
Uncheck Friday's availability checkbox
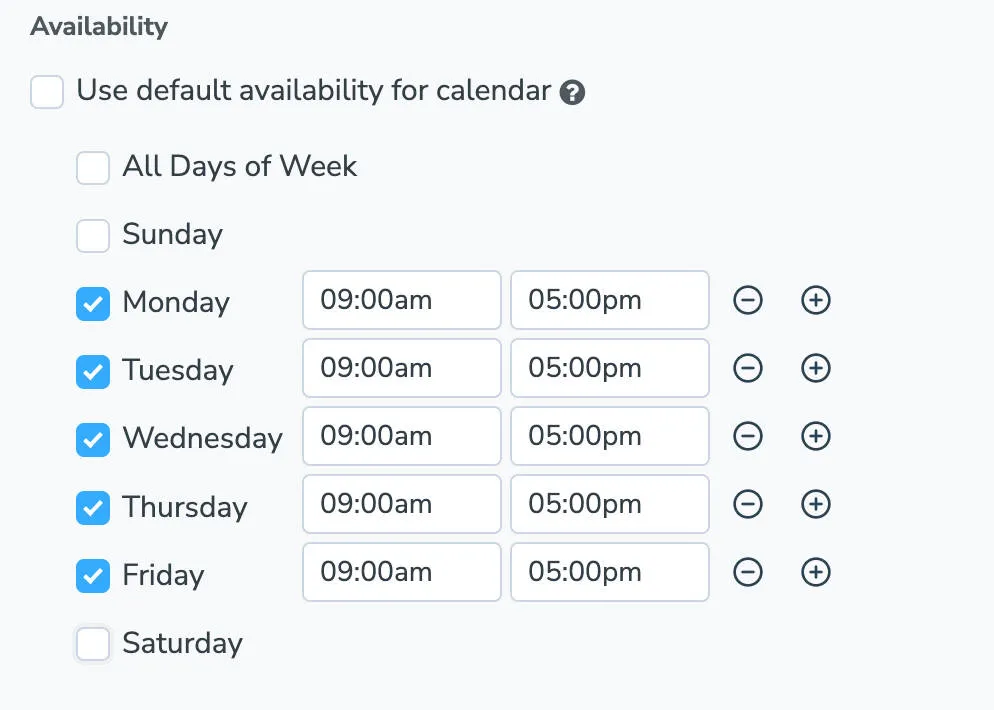point(92,575)
